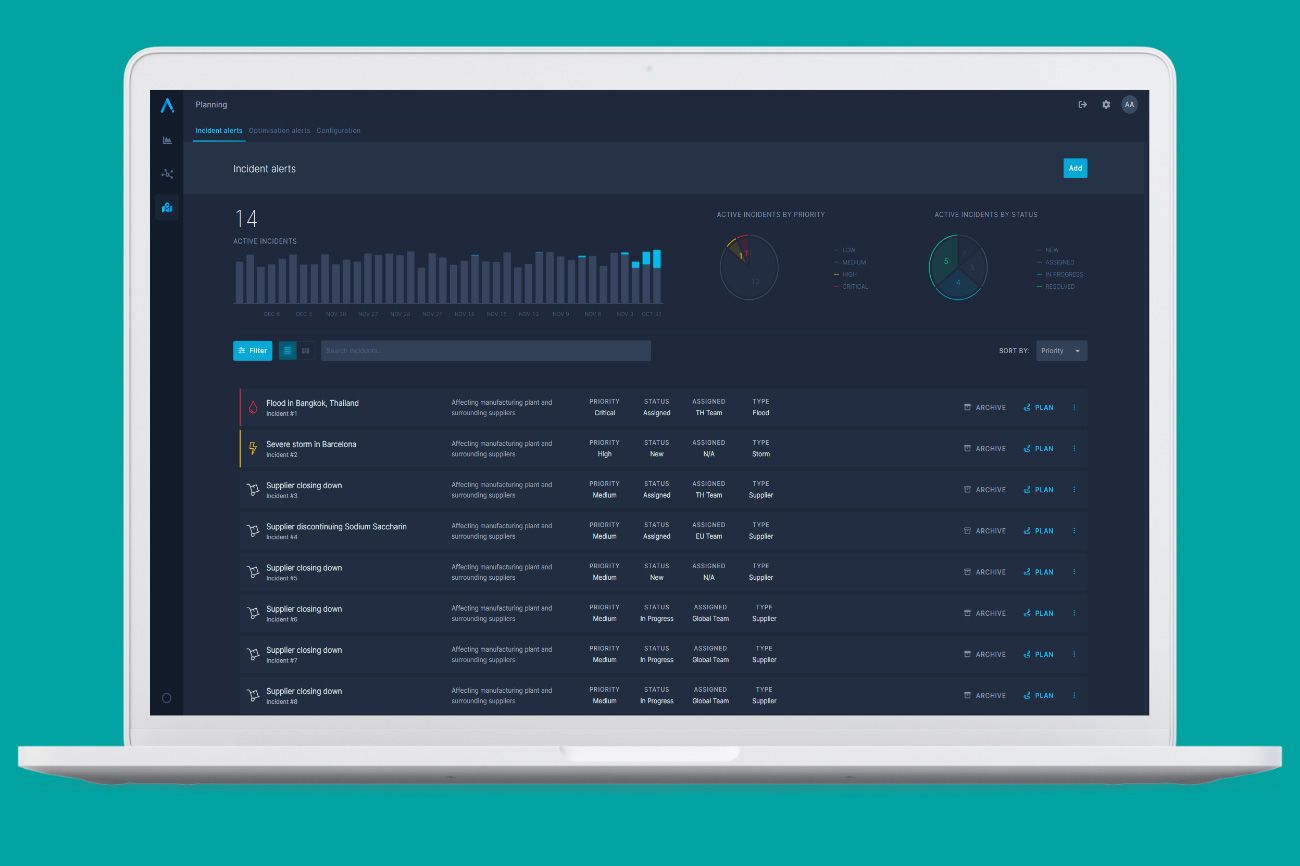This screenshot has height=866, width=1300.
Task: Toggle the Critical legend in priority chart
Action: [854, 287]
